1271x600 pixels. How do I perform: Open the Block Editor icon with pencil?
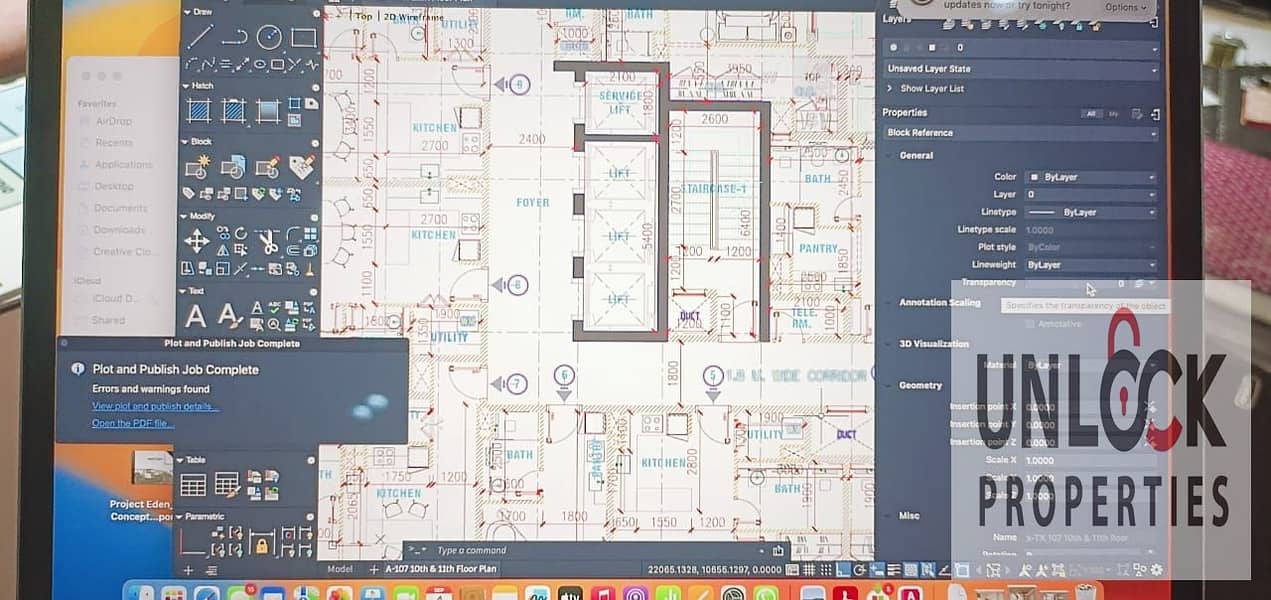point(267,166)
